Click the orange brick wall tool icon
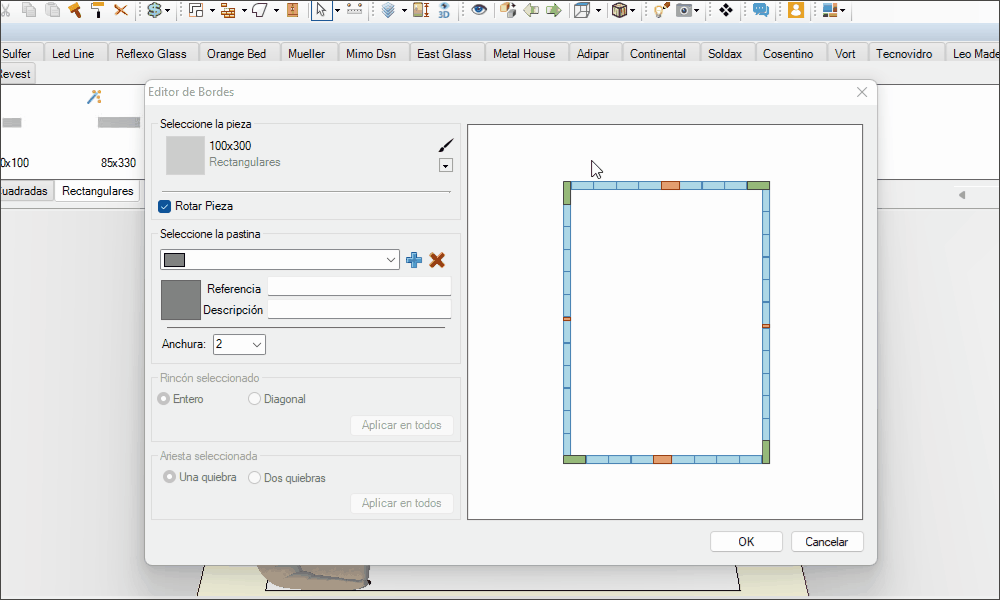1000x600 pixels. (228, 10)
